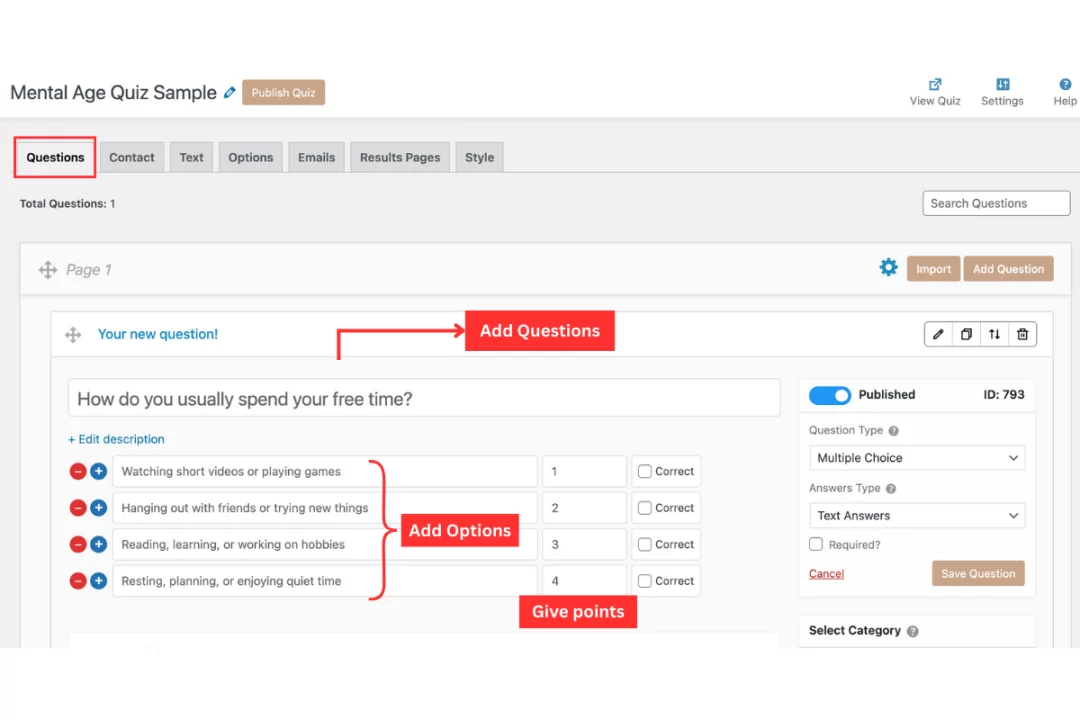Viewport: 1080px width, 720px height.
Task: Click the blue gear icon on Page 1
Action: point(888,268)
